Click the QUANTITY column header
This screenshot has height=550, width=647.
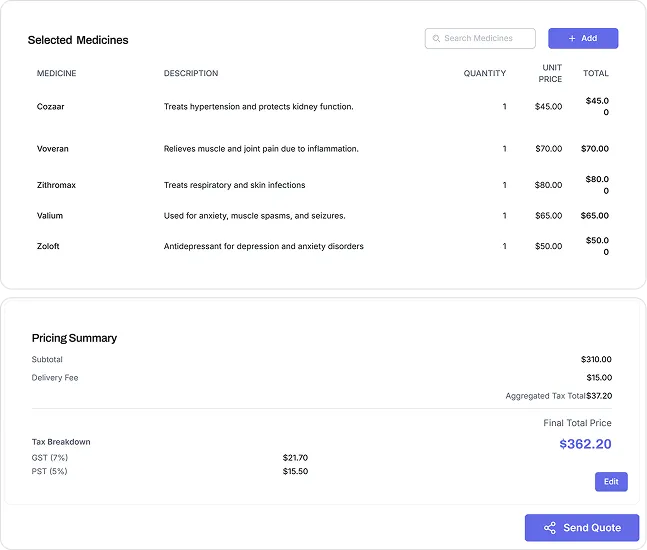click(485, 73)
